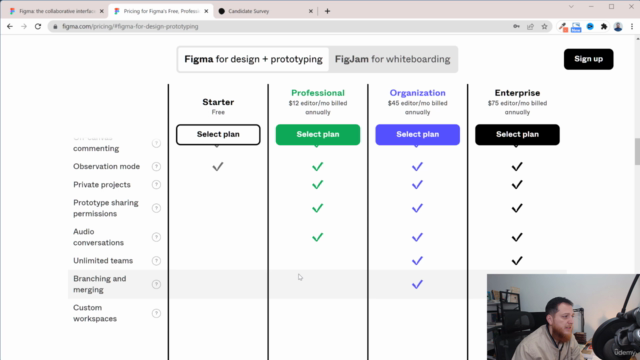Click the Prototype sharing permissions label
Viewport: 640px width, 360px height.
click(106, 208)
